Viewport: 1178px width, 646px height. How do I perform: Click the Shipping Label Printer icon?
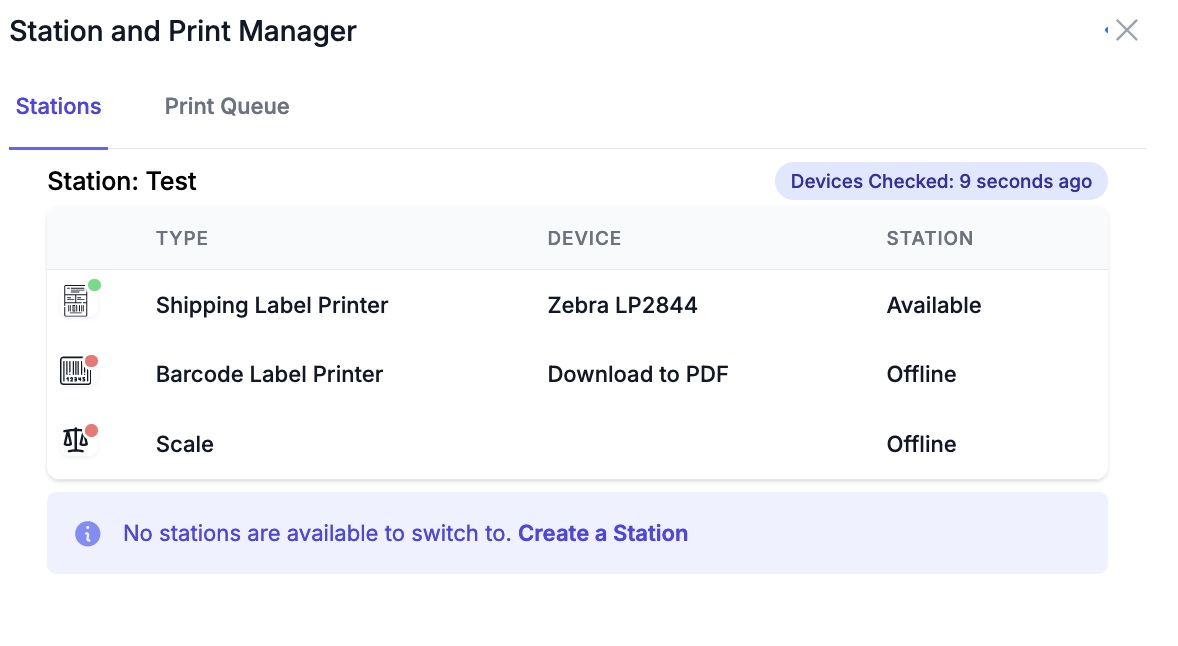(76, 302)
